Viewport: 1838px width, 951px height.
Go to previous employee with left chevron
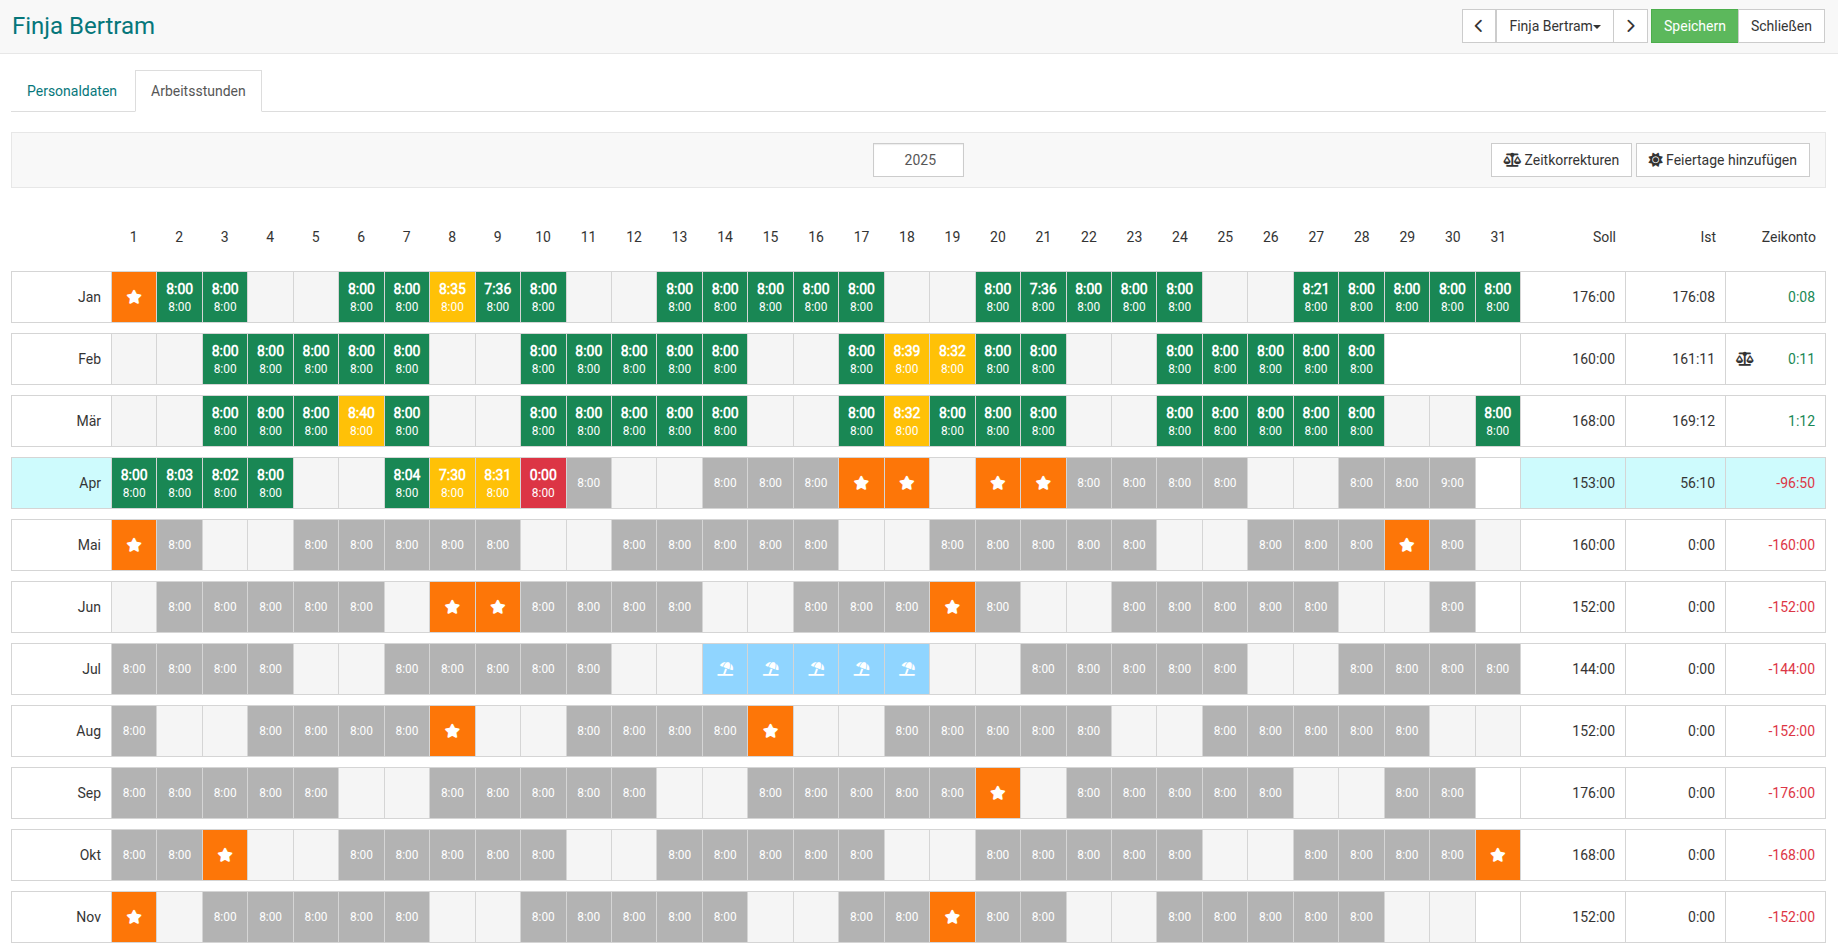[x=1479, y=26]
